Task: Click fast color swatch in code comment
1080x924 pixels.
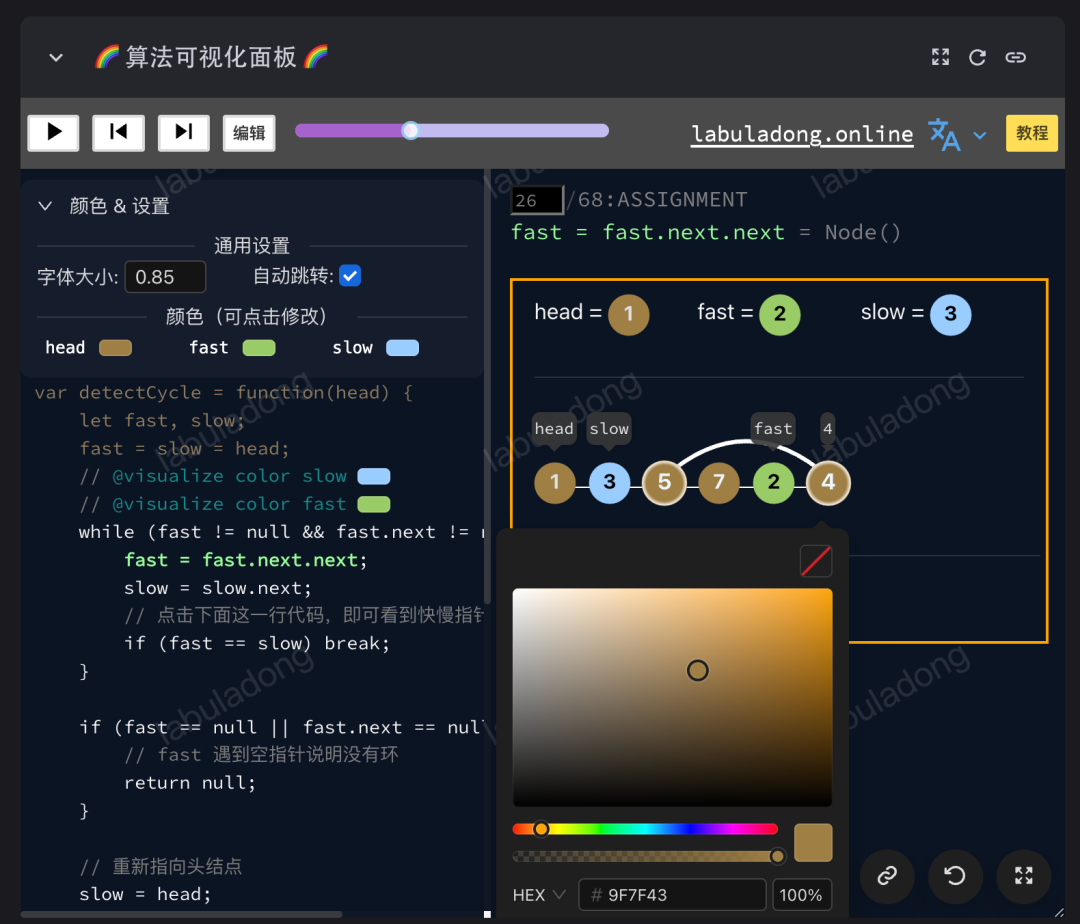Action: pyautogui.click(x=374, y=504)
